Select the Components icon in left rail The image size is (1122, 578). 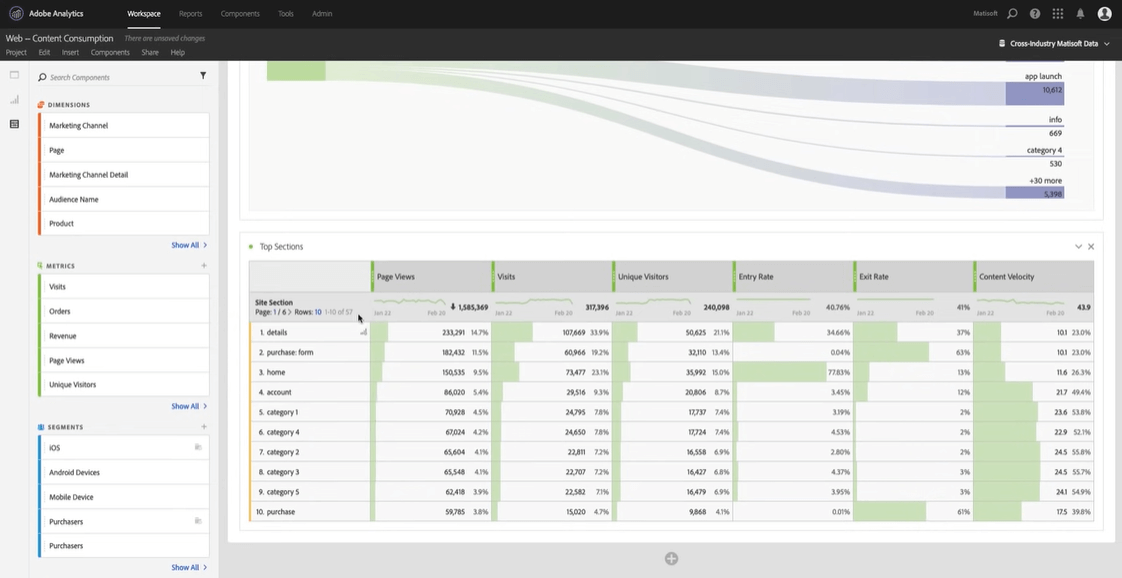14,124
